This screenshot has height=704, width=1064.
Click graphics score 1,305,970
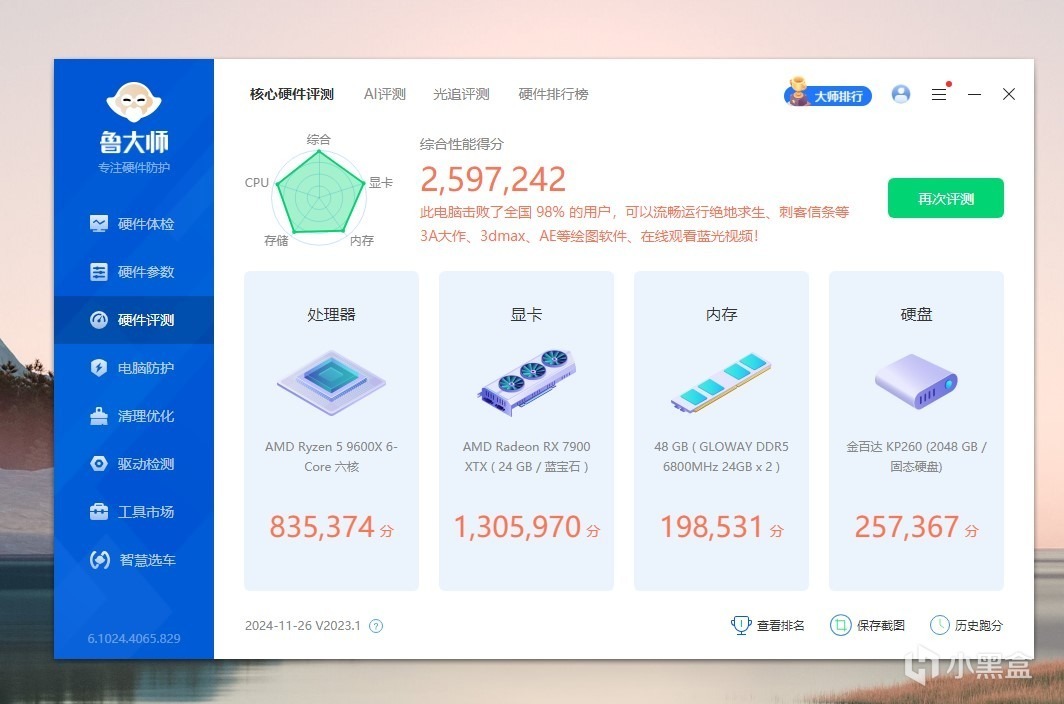pos(527,527)
